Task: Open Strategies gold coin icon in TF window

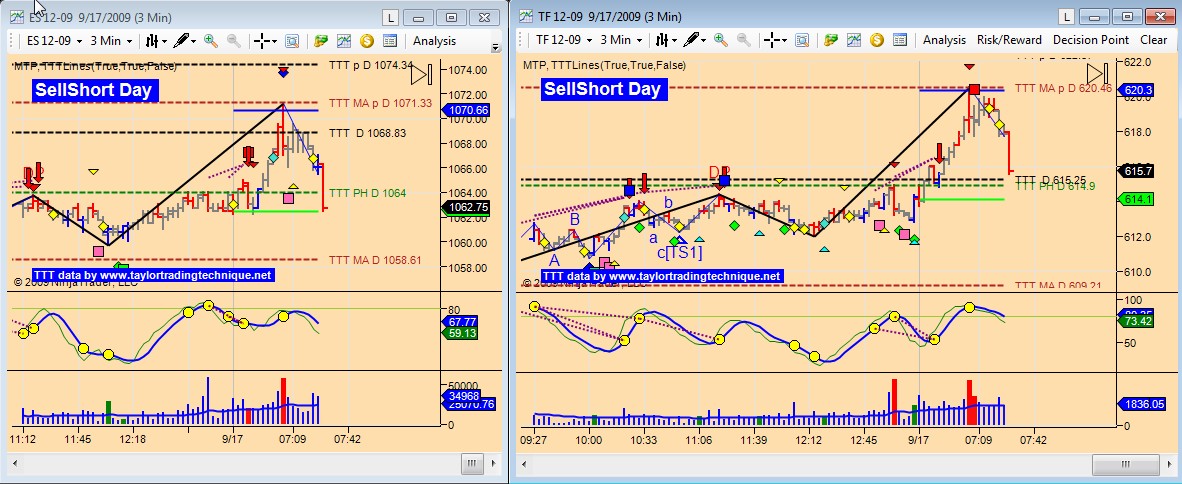Action: [x=877, y=40]
